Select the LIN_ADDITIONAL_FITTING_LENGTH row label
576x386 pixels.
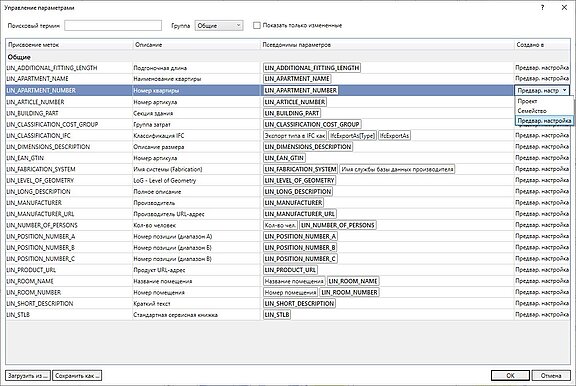click(x=52, y=68)
